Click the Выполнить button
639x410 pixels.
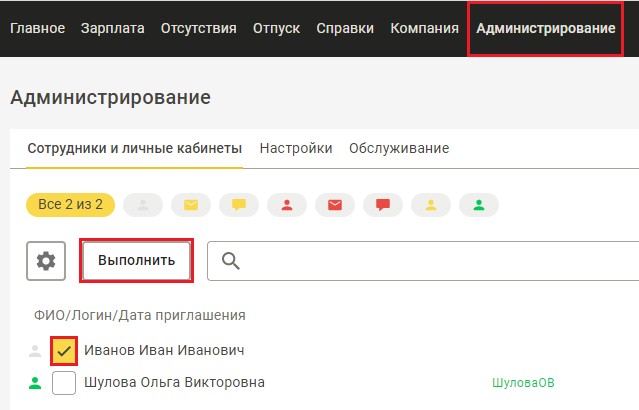point(137,261)
